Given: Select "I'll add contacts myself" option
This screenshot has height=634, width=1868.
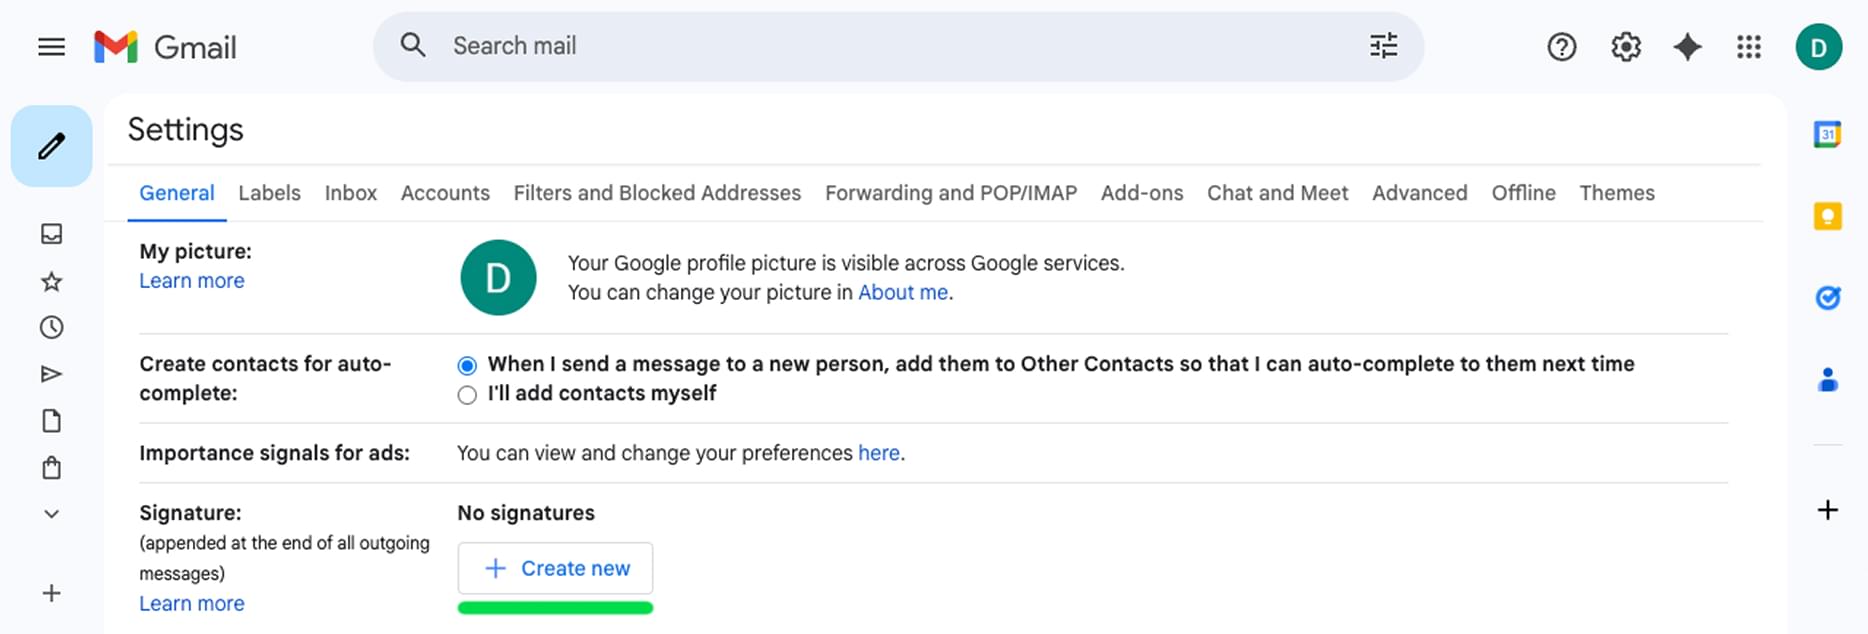Looking at the screenshot, I should pos(467,395).
